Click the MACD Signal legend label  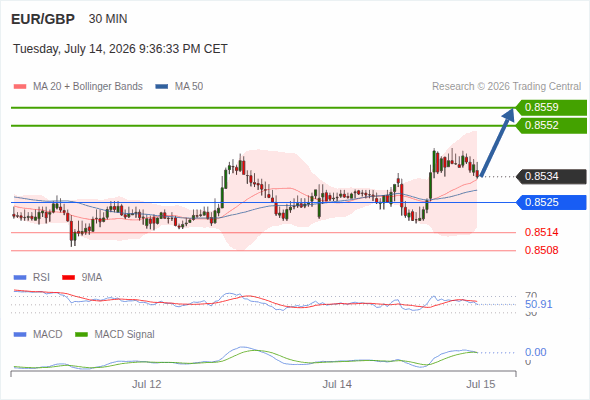coord(125,335)
